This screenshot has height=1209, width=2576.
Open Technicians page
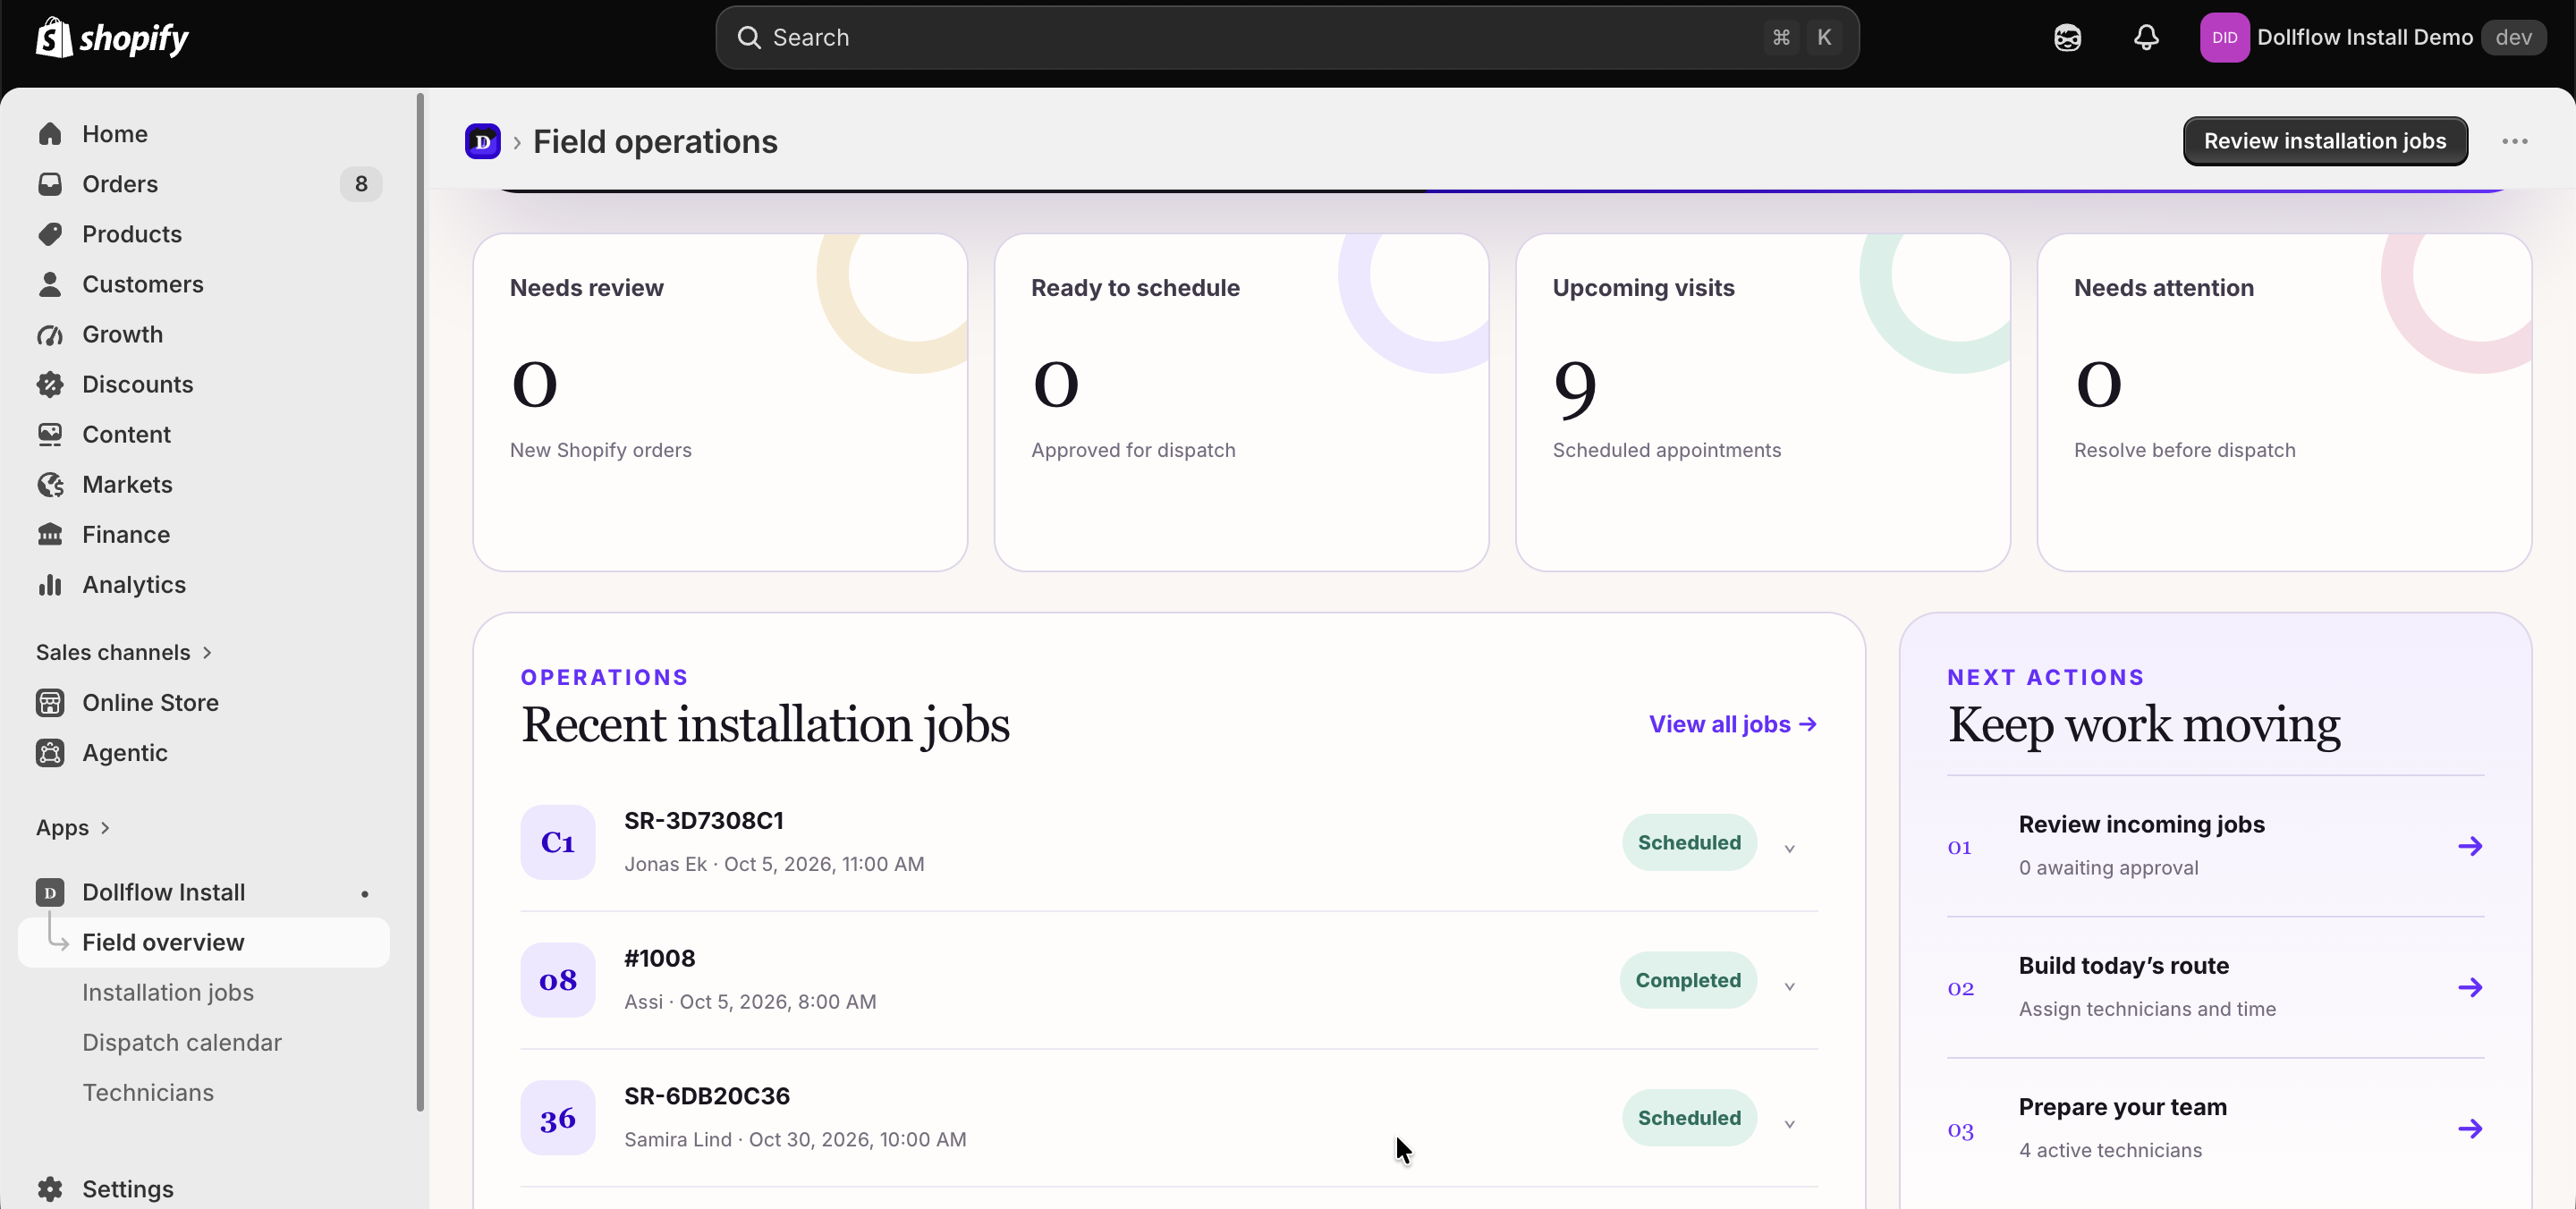click(x=204, y=1092)
